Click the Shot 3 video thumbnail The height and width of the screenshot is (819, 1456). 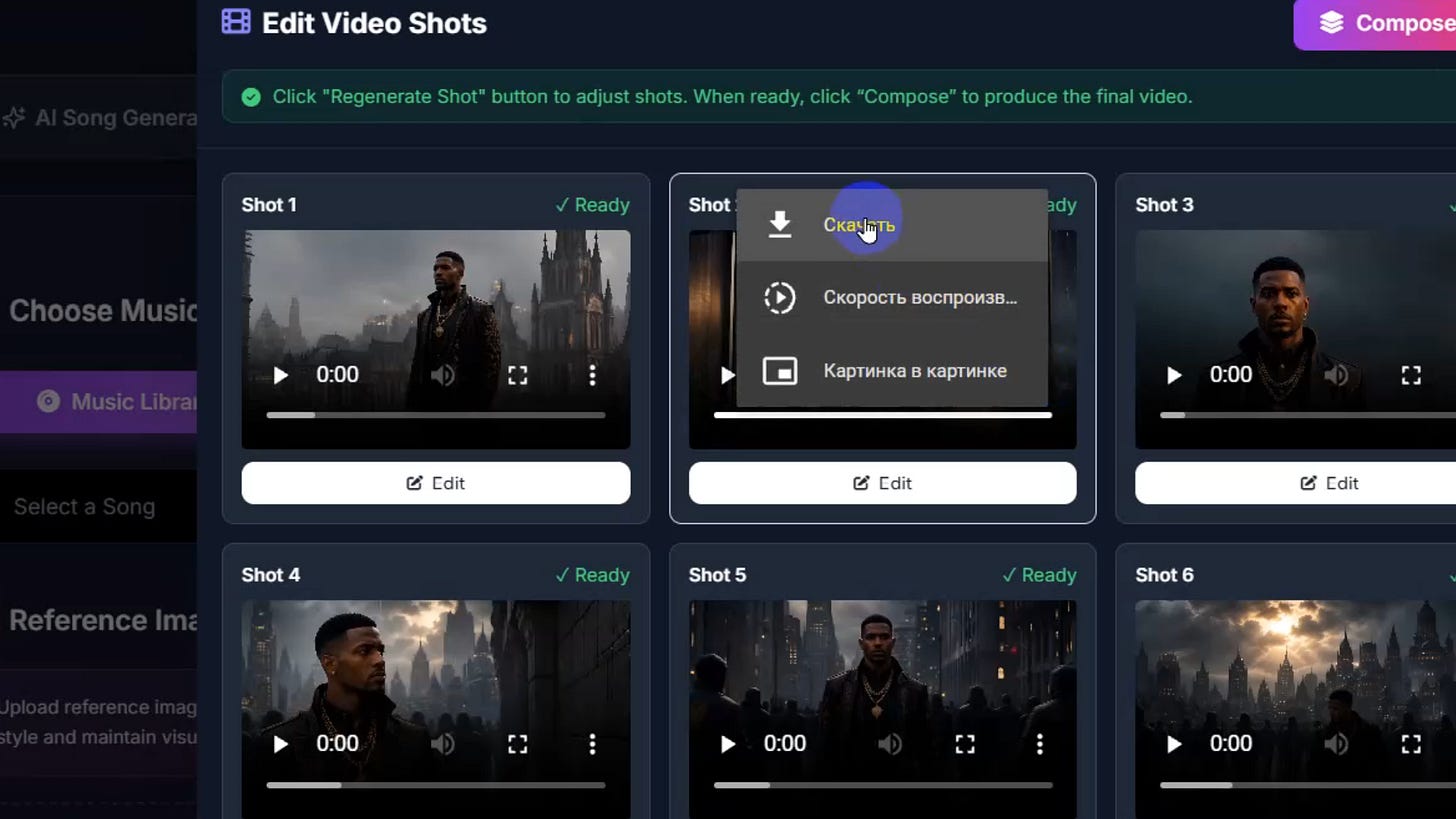coord(1295,340)
